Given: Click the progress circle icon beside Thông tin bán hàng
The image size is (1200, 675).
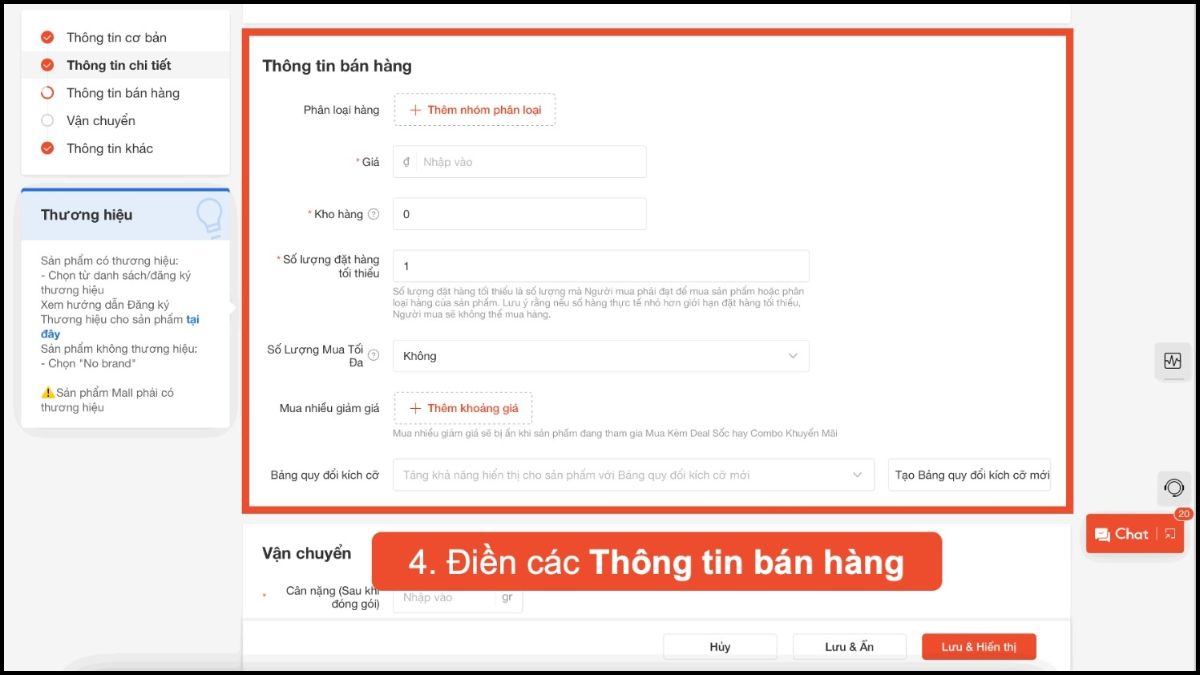Looking at the screenshot, I should 47,93.
